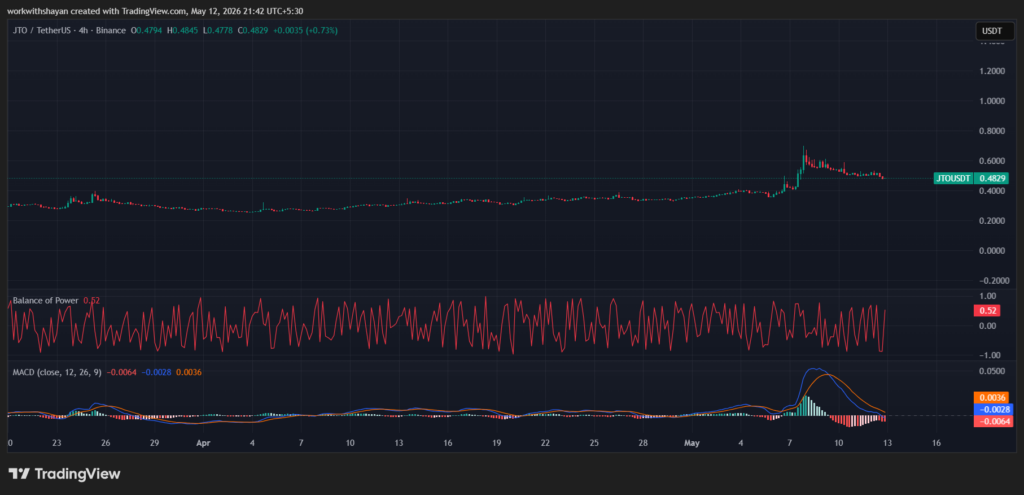Image resolution: width=1024 pixels, height=495 pixels.
Task: Click the 19 date label on time axis
Action: click(496, 443)
